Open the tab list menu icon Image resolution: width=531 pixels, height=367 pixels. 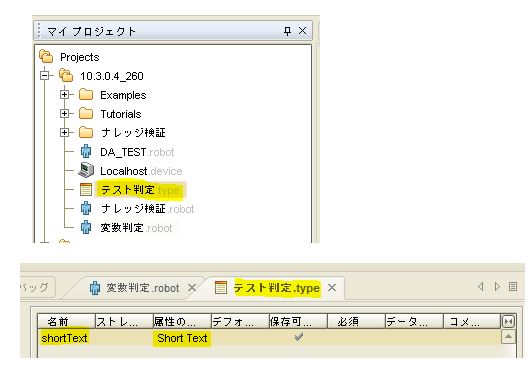click(513, 287)
